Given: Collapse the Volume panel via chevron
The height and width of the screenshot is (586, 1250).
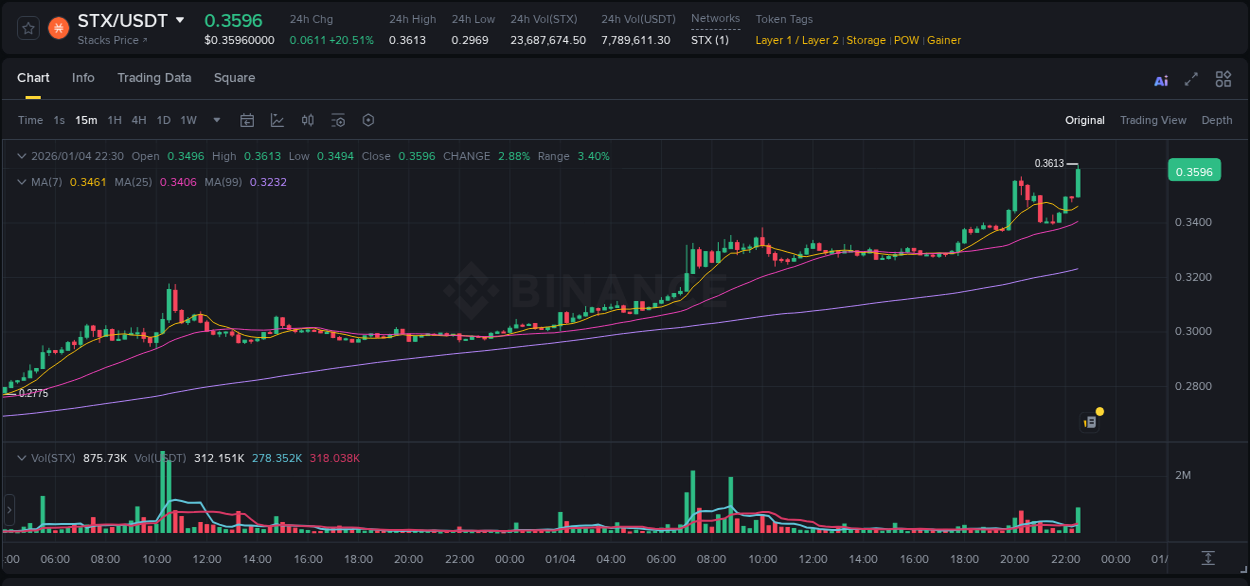Looking at the screenshot, I should click(x=21, y=456).
